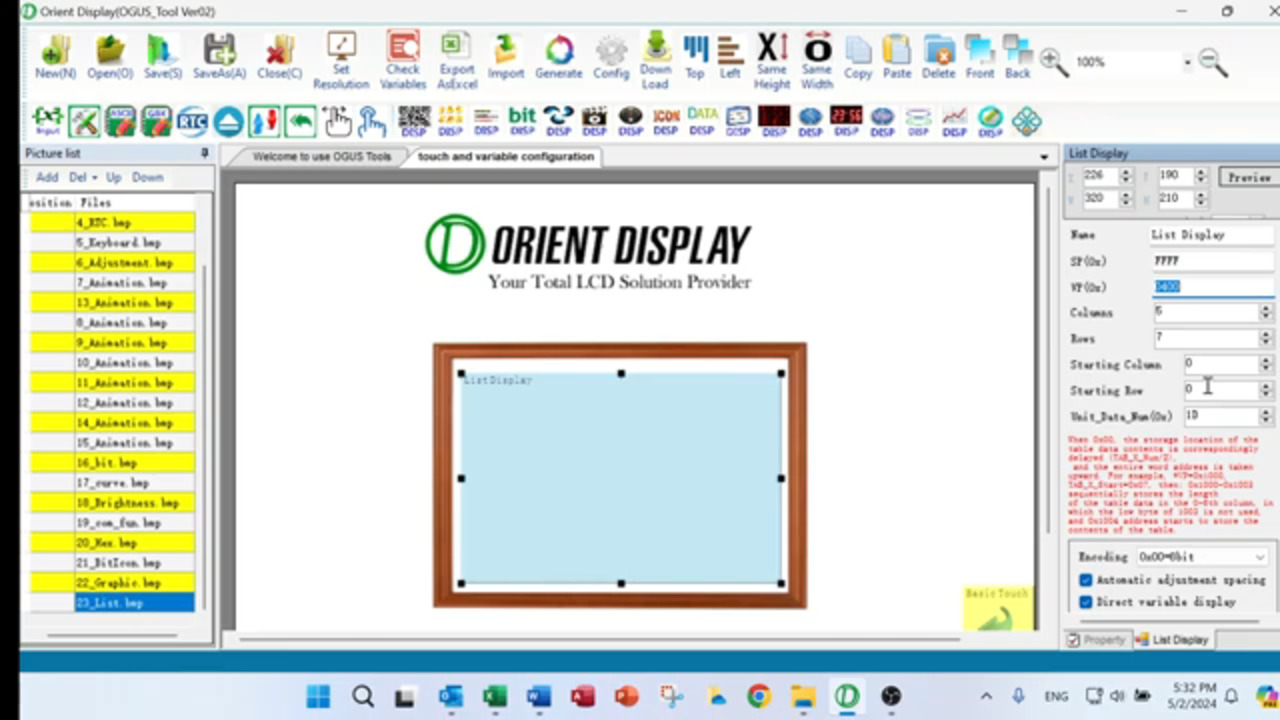This screenshot has width=1280, height=720.
Task: Pin the Picture list panel
Action: 204,153
